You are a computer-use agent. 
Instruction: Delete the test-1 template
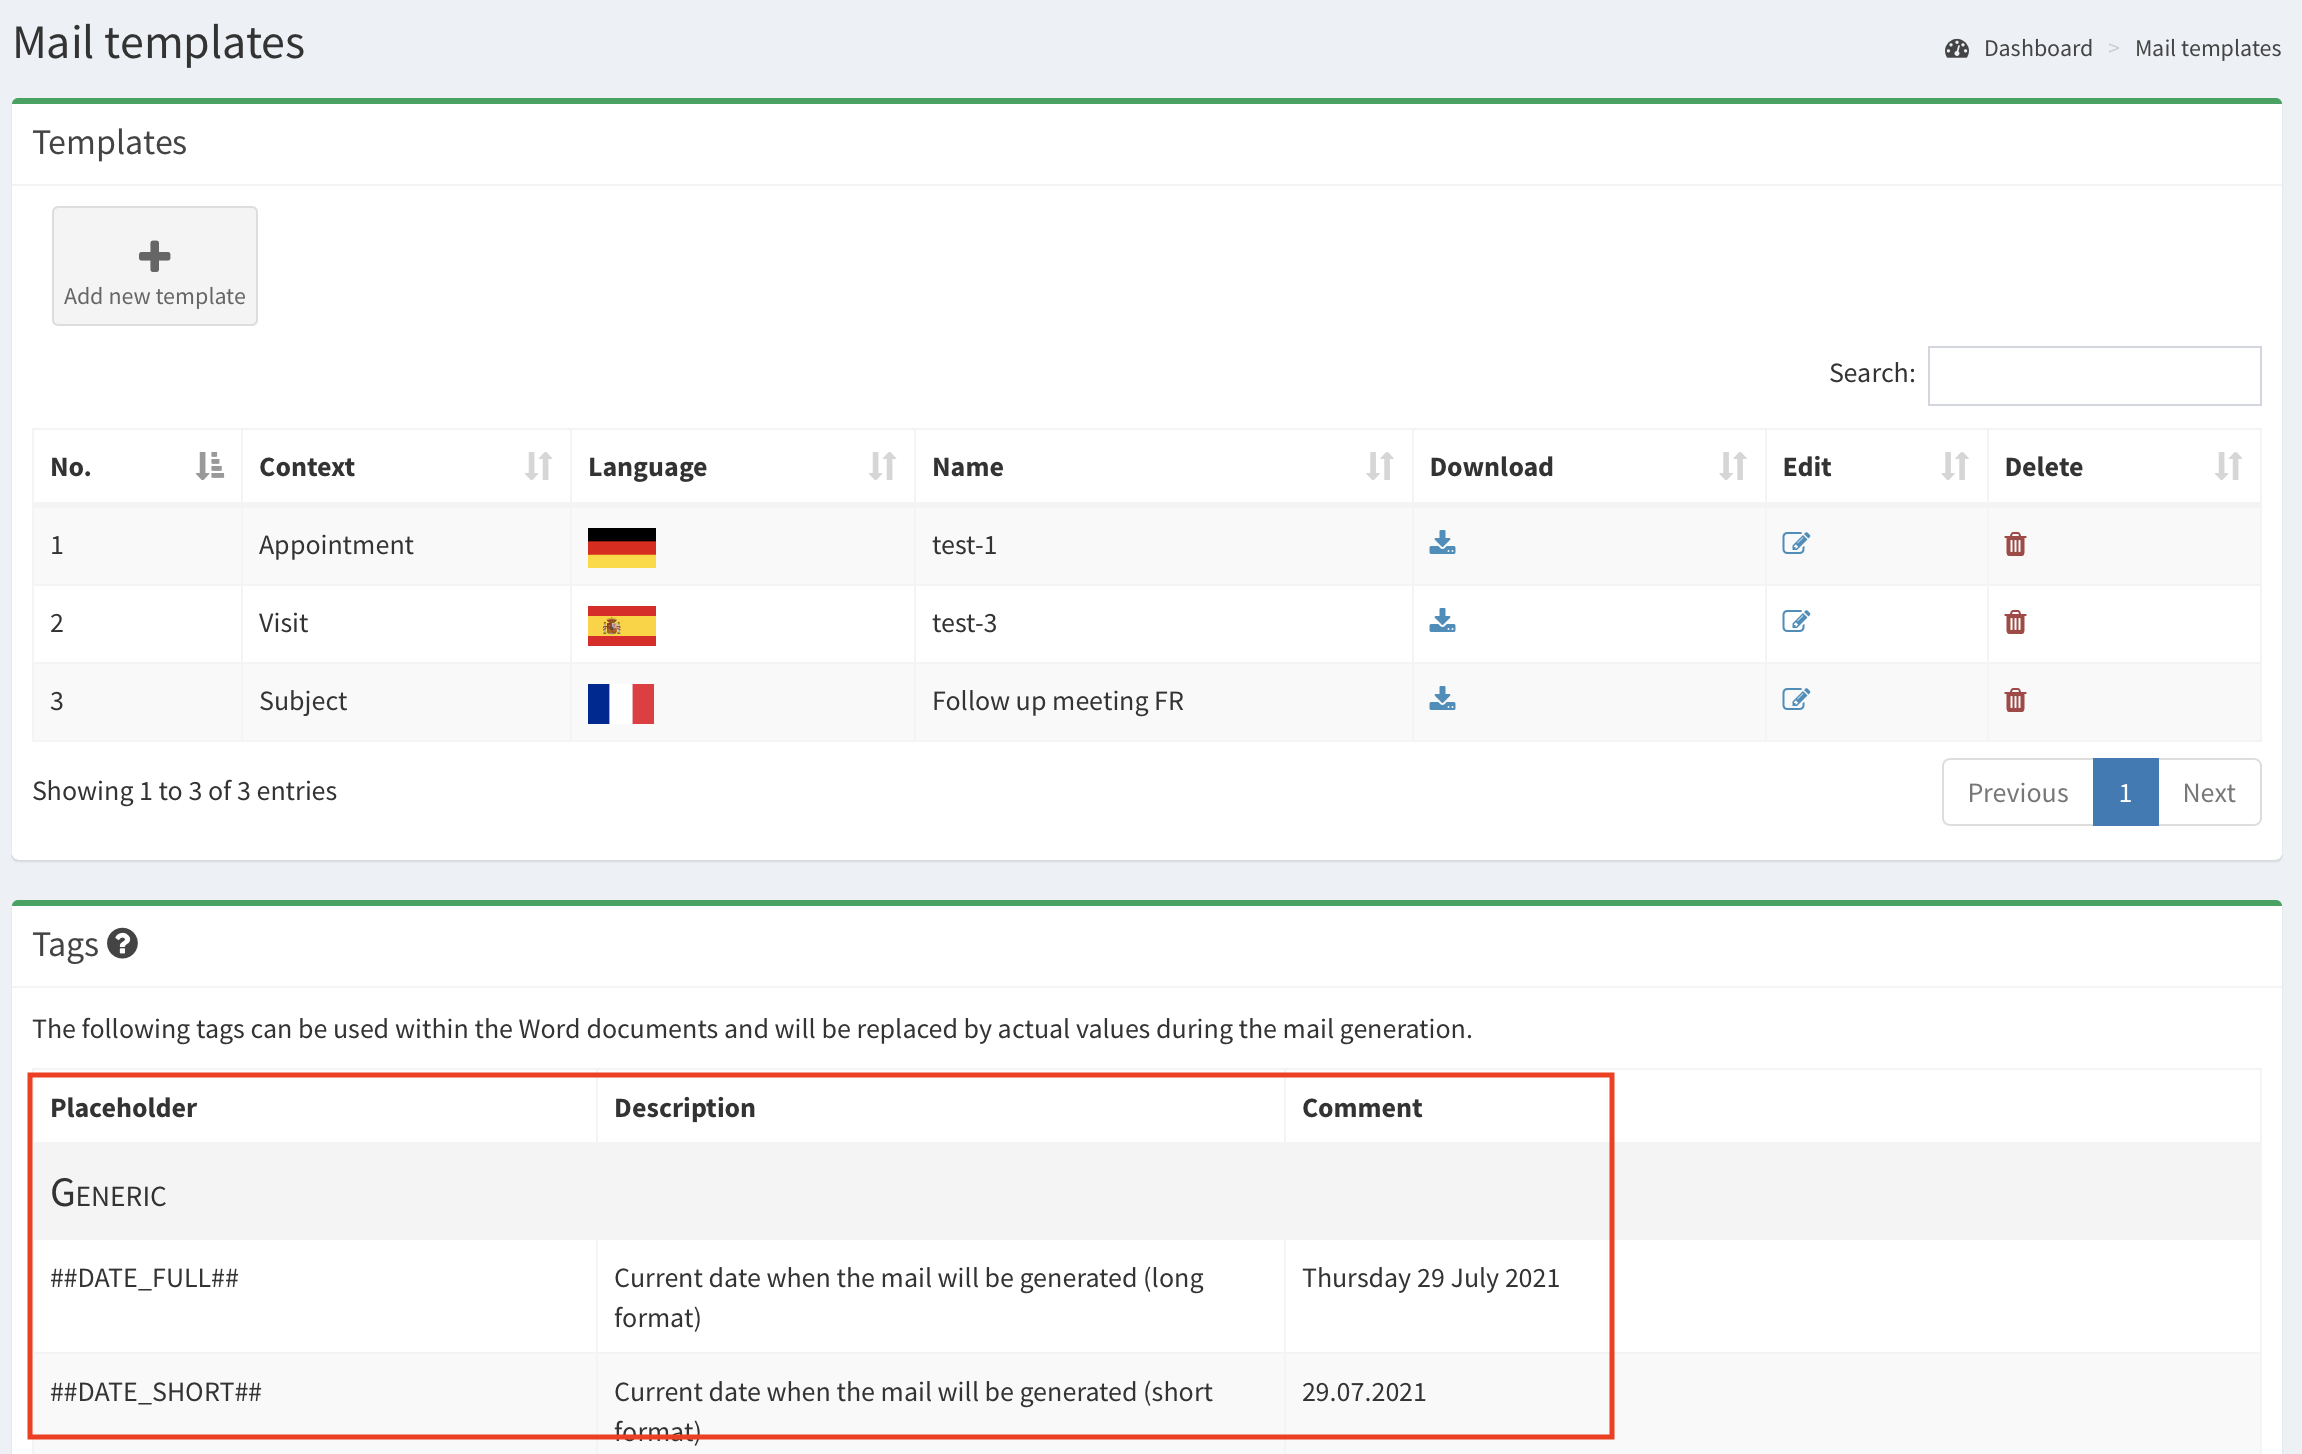point(2015,544)
